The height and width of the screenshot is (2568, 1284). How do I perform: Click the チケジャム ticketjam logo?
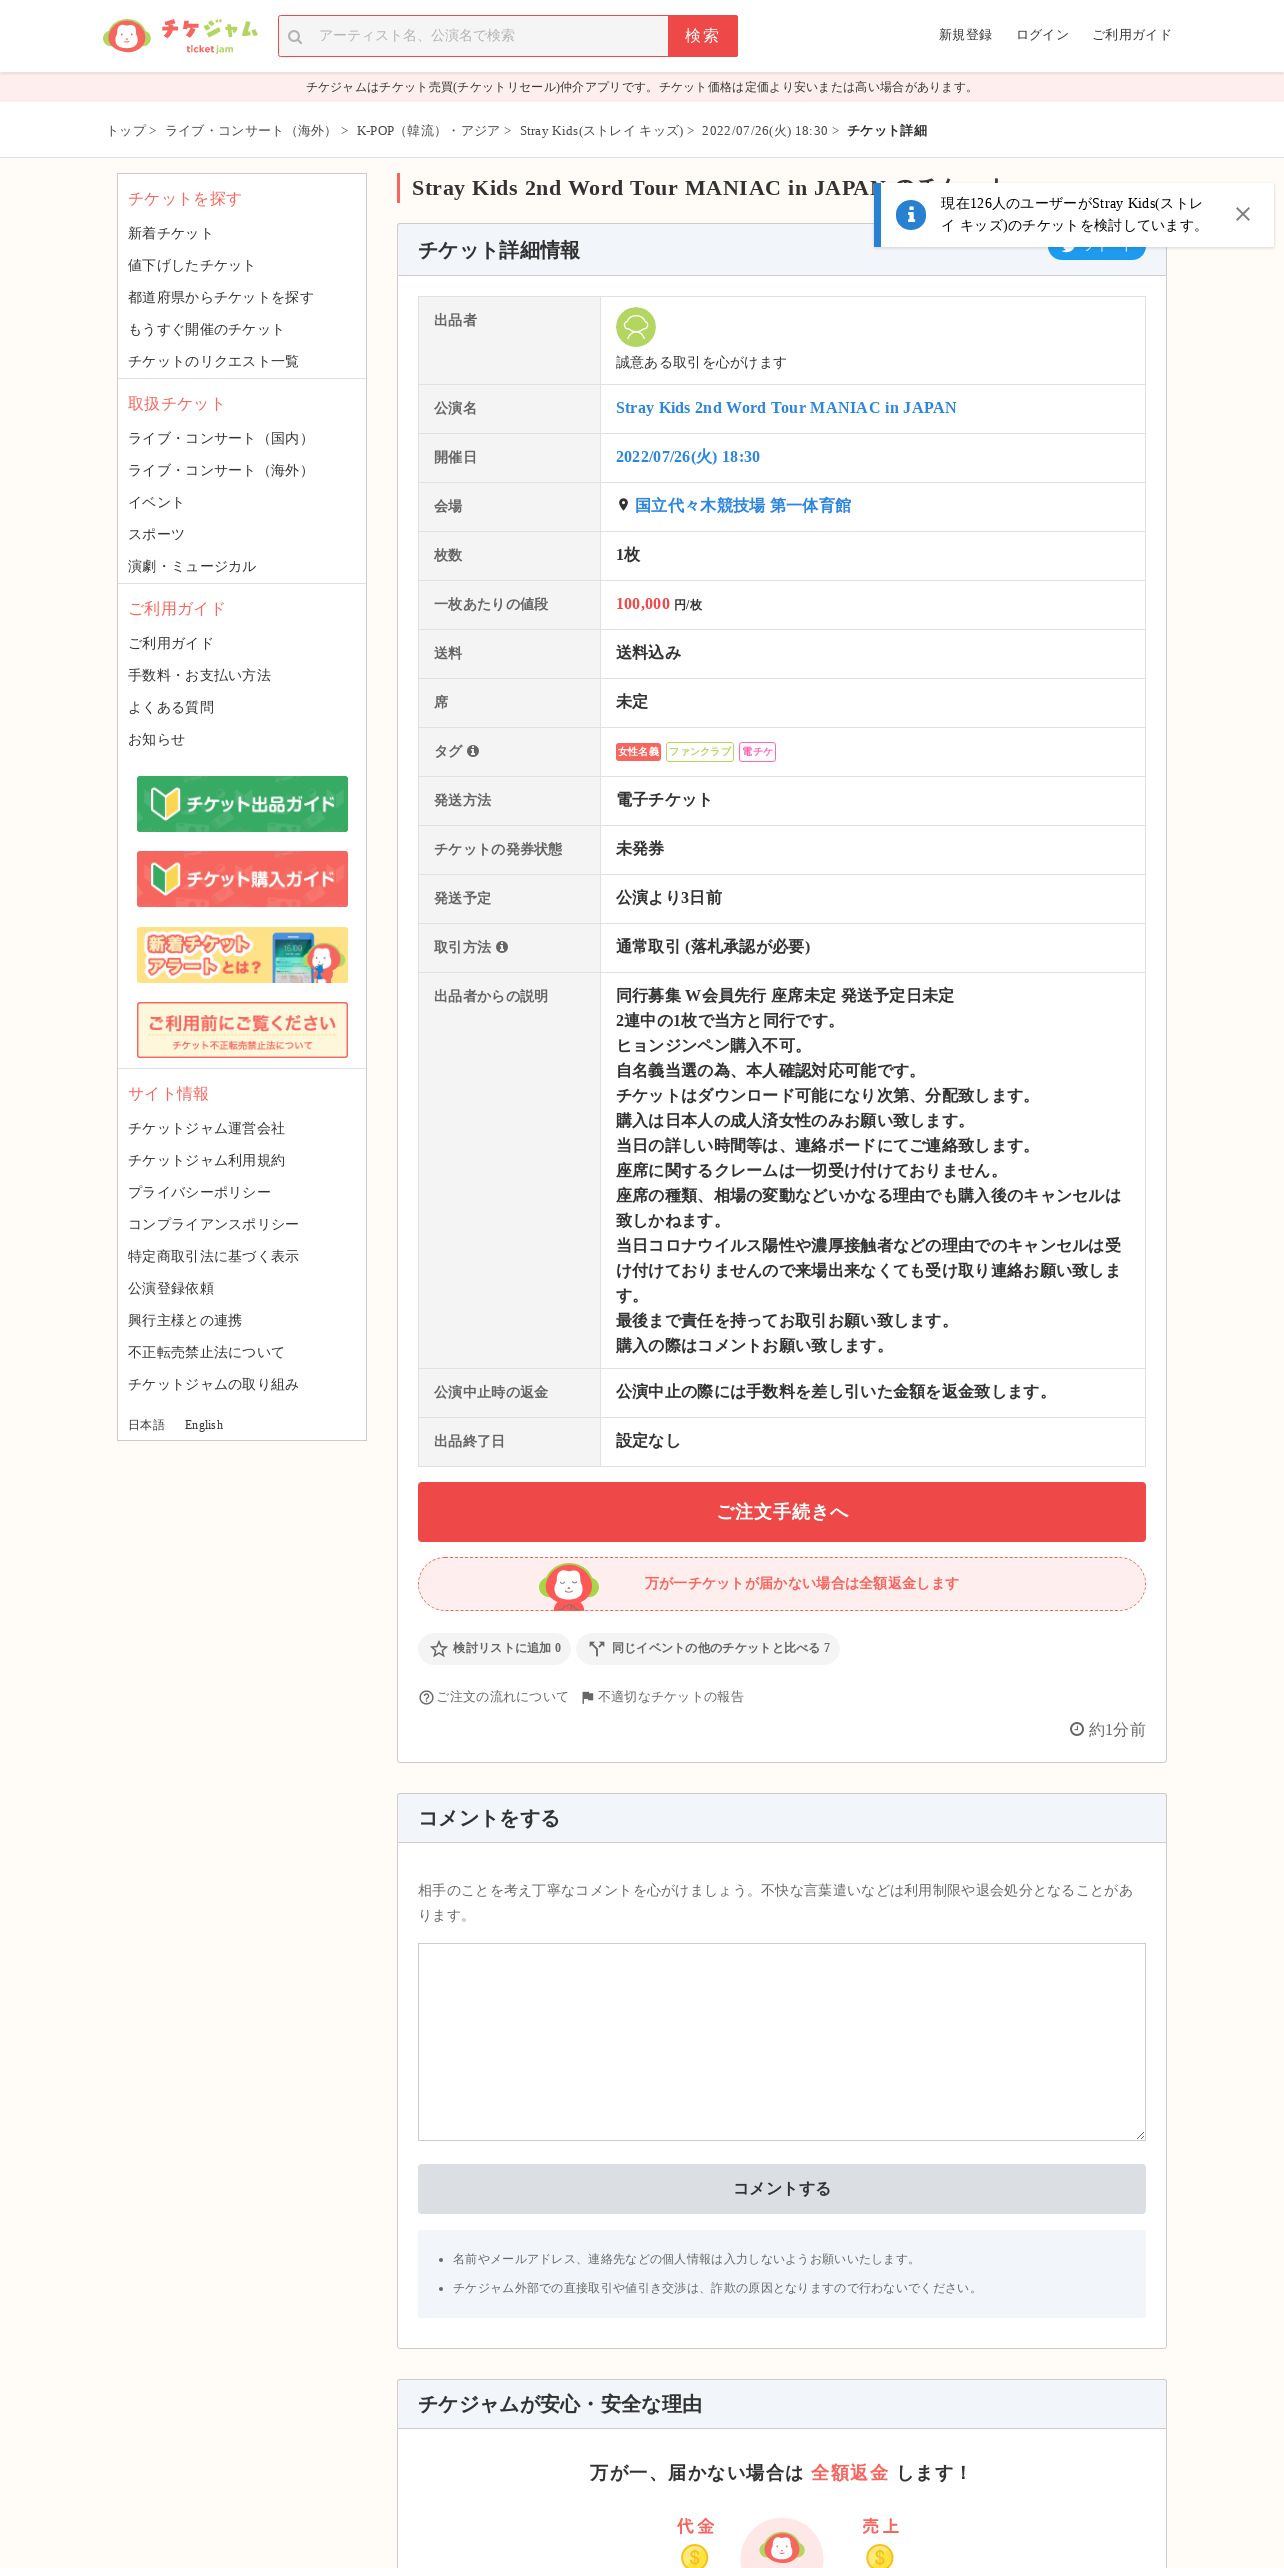coord(180,36)
